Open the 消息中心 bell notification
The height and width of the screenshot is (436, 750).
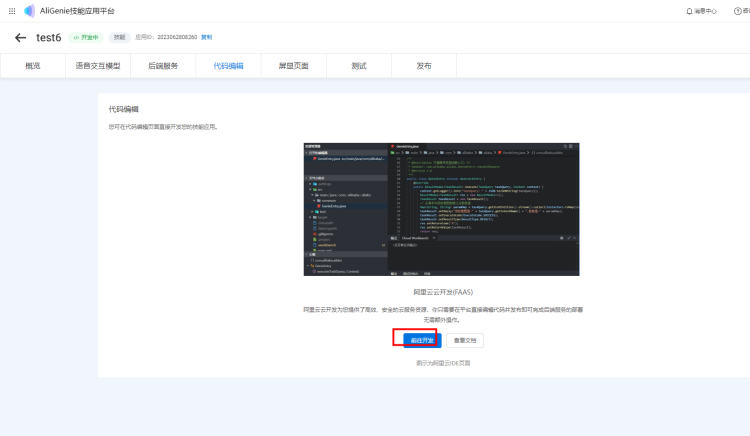pyautogui.click(x=701, y=11)
